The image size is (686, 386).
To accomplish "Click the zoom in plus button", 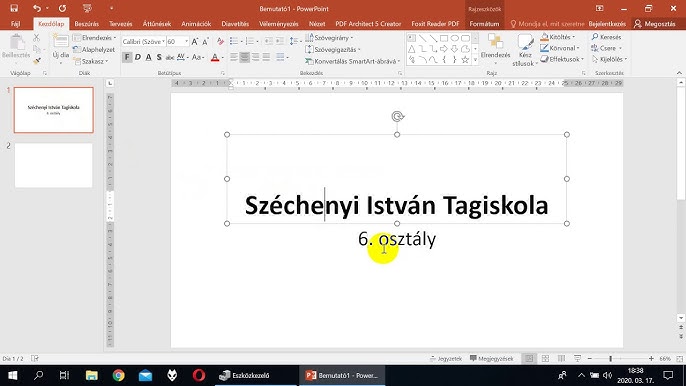I will [x=651, y=359].
